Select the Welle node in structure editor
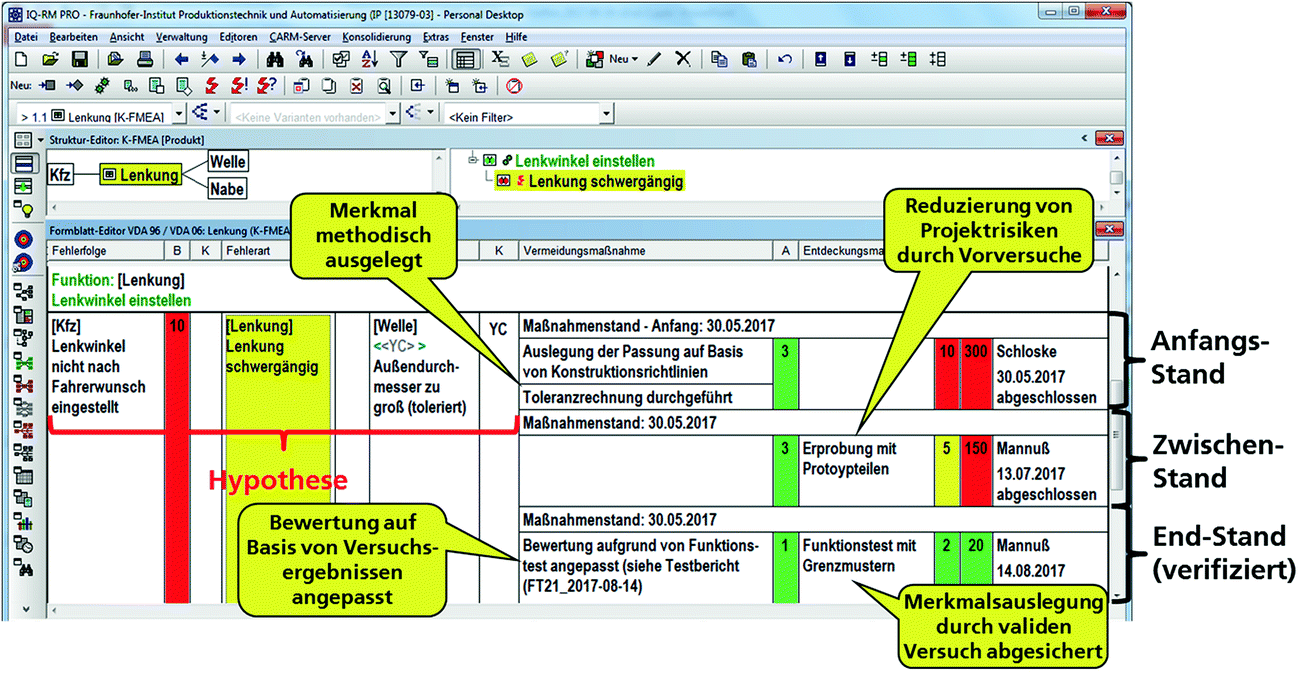This screenshot has height=673, width=1299. [228, 162]
